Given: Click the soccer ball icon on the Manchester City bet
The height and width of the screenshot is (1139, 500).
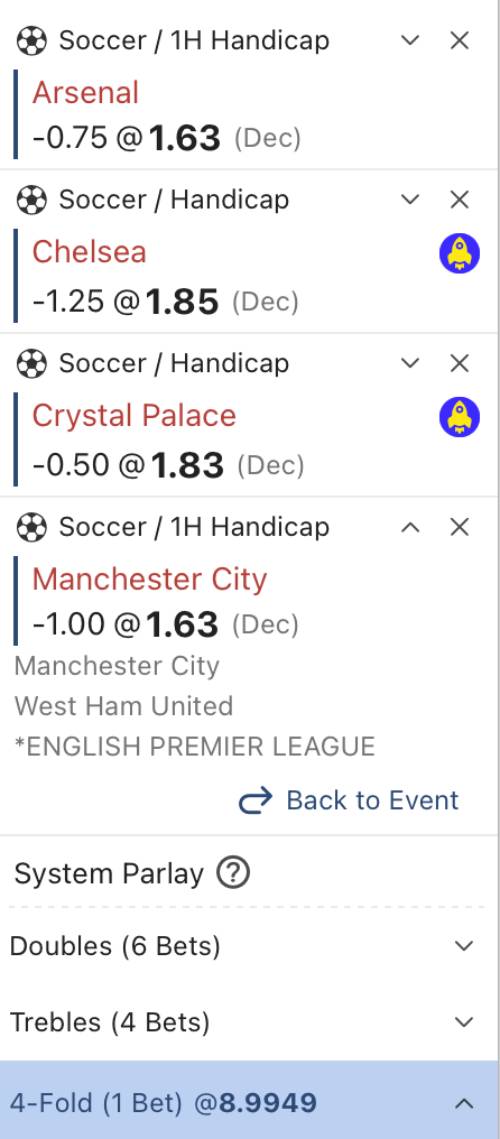Looking at the screenshot, I should tap(31, 527).
